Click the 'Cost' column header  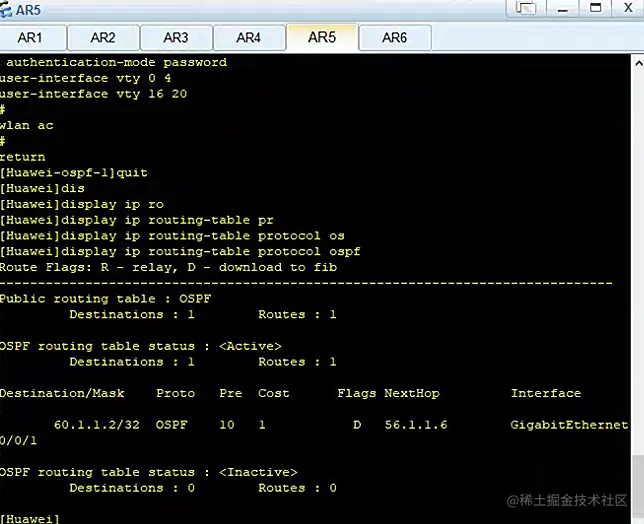coord(274,393)
